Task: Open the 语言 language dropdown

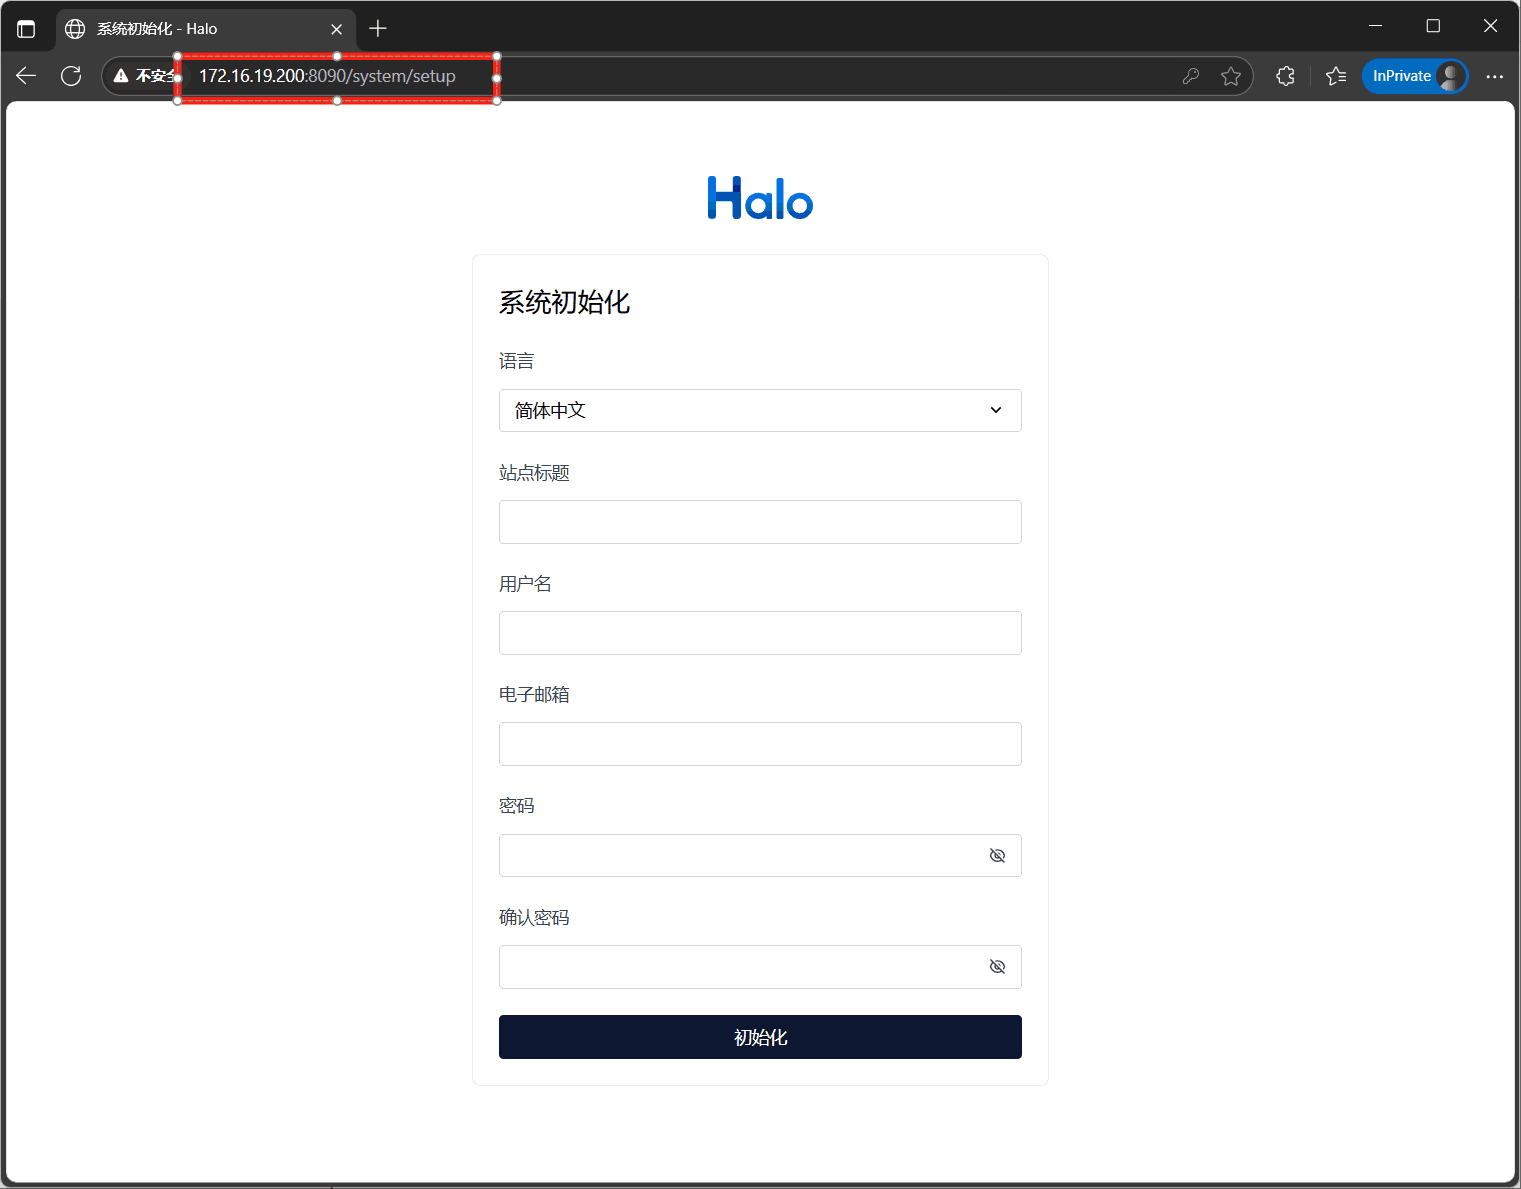Action: click(760, 411)
